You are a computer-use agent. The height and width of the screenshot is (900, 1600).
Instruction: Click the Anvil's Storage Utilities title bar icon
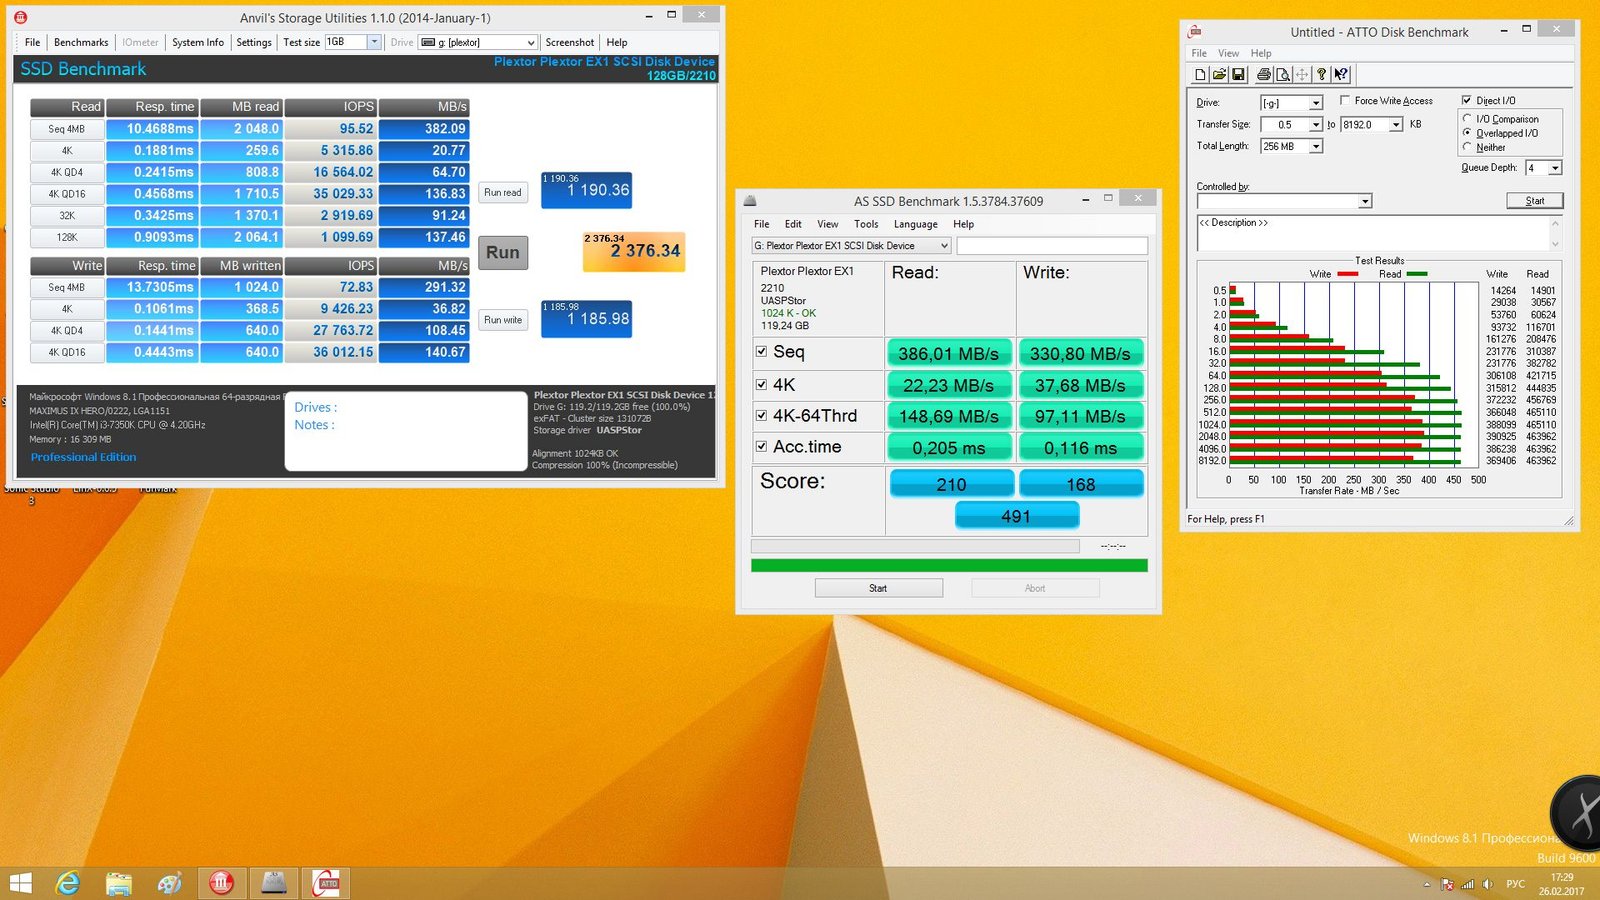(20, 17)
